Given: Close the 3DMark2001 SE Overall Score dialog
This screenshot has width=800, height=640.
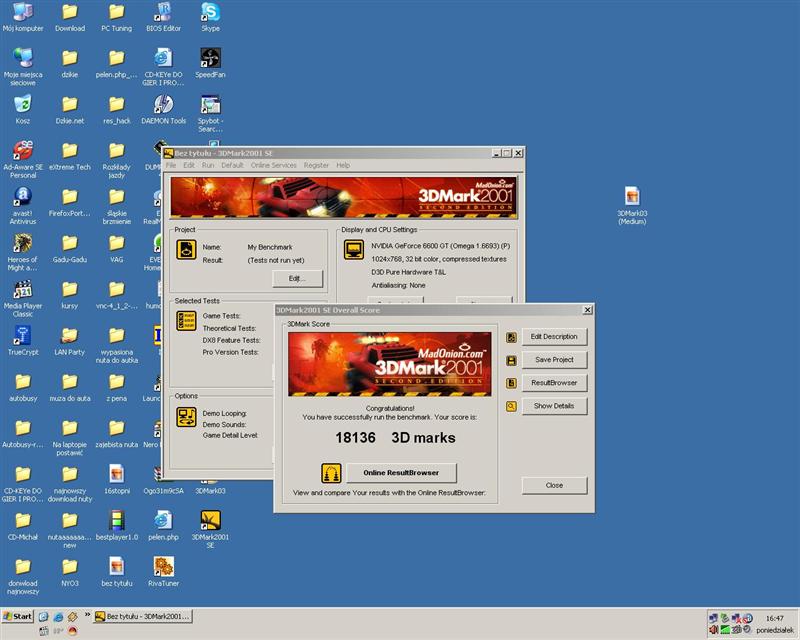Looking at the screenshot, I should tap(587, 310).
